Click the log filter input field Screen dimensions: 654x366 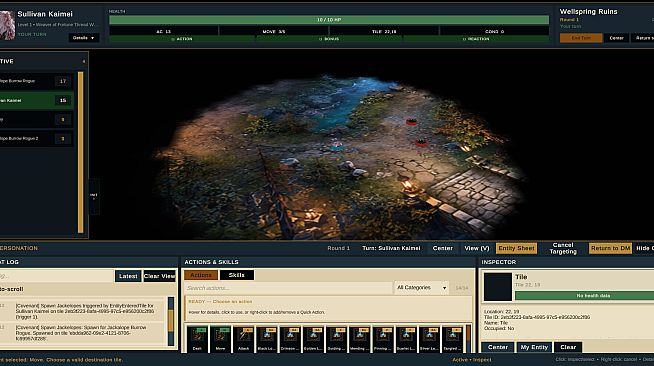pos(56,276)
